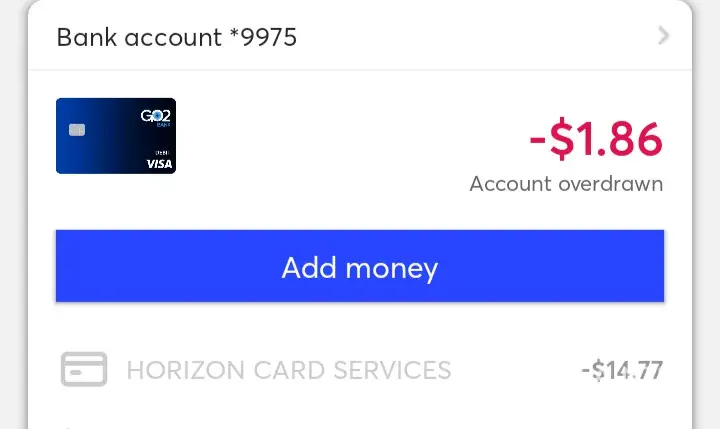Tap the Bank account *9975 title
This screenshot has height=429, width=720.
[177, 37]
